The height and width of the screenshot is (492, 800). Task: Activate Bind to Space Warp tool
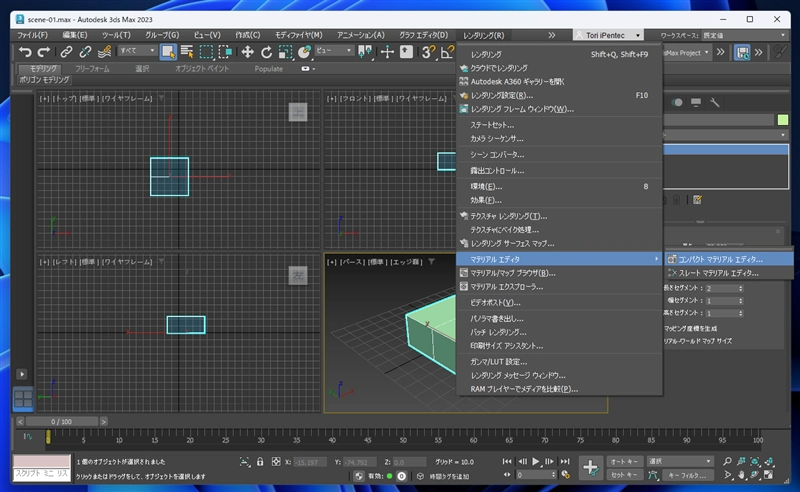tap(105, 52)
